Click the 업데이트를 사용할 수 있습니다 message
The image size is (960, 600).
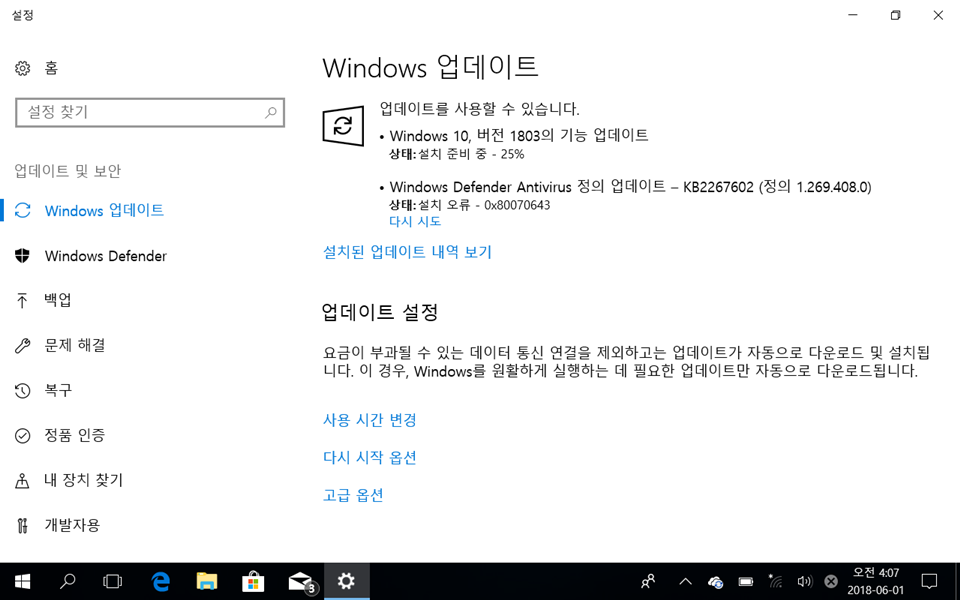pyautogui.click(x=479, y=109)
